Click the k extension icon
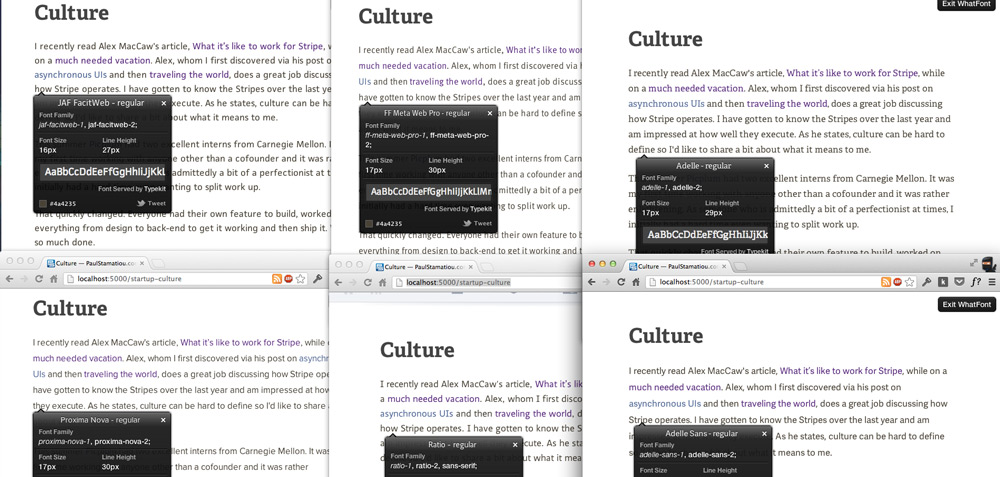 click(x=943, y=281)
